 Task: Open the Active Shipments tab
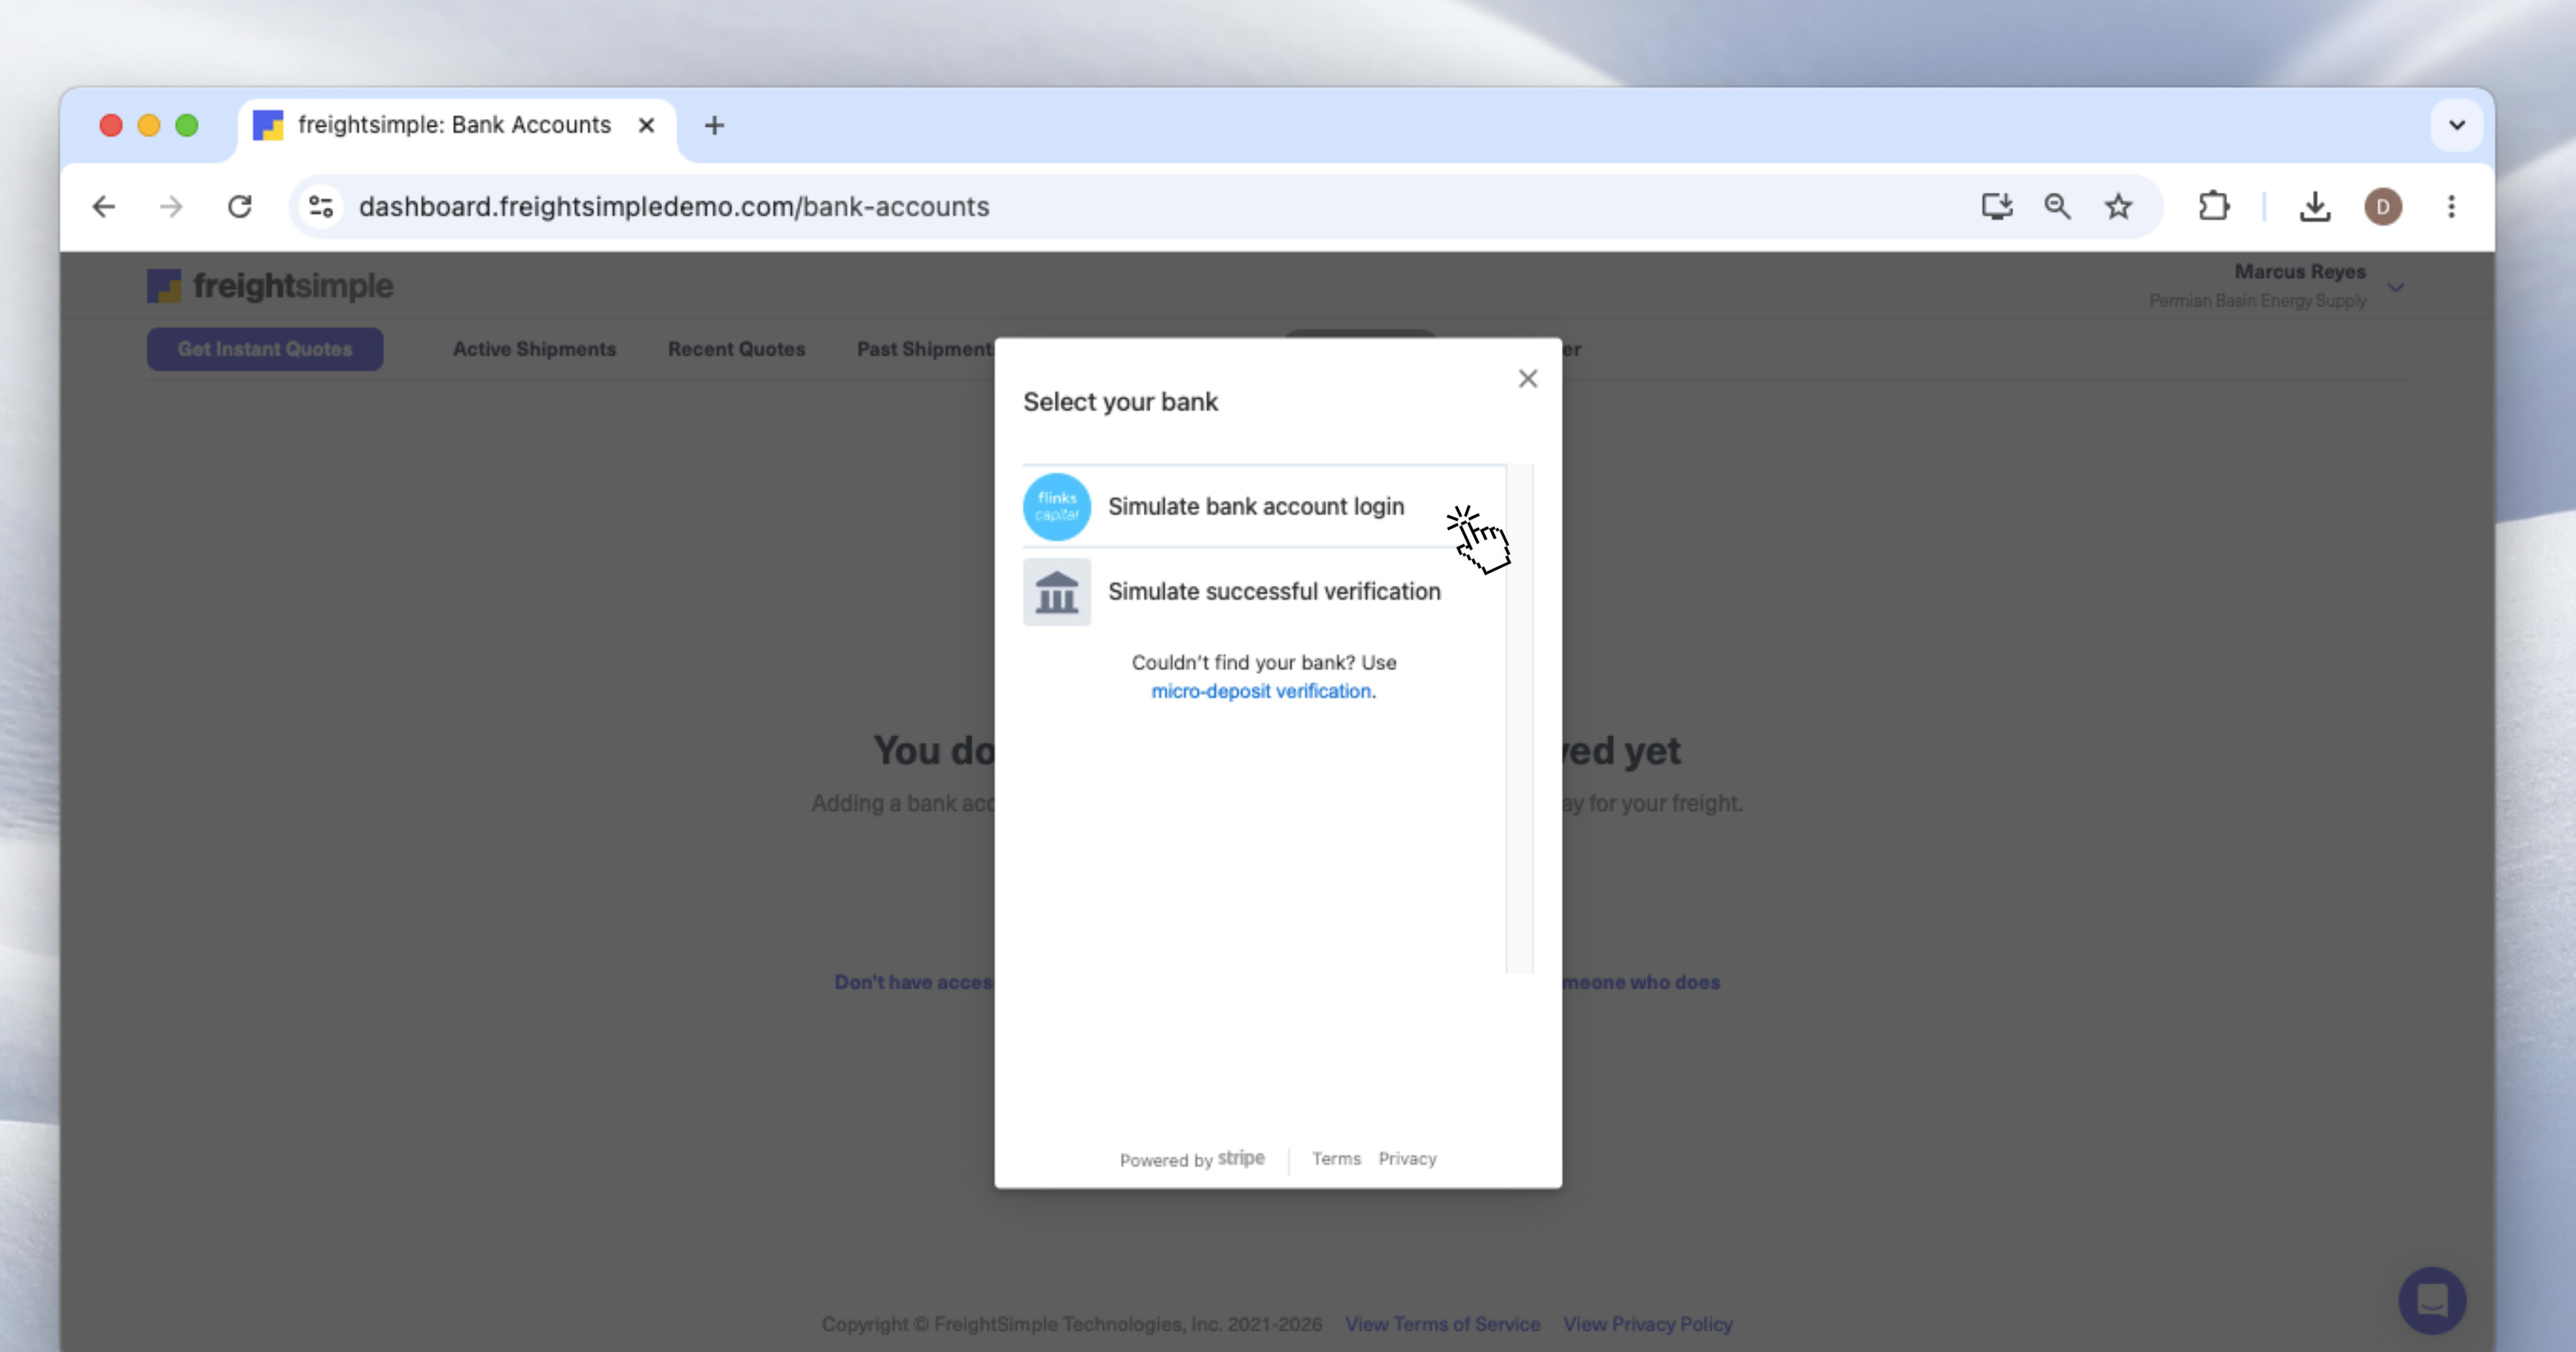534,349
